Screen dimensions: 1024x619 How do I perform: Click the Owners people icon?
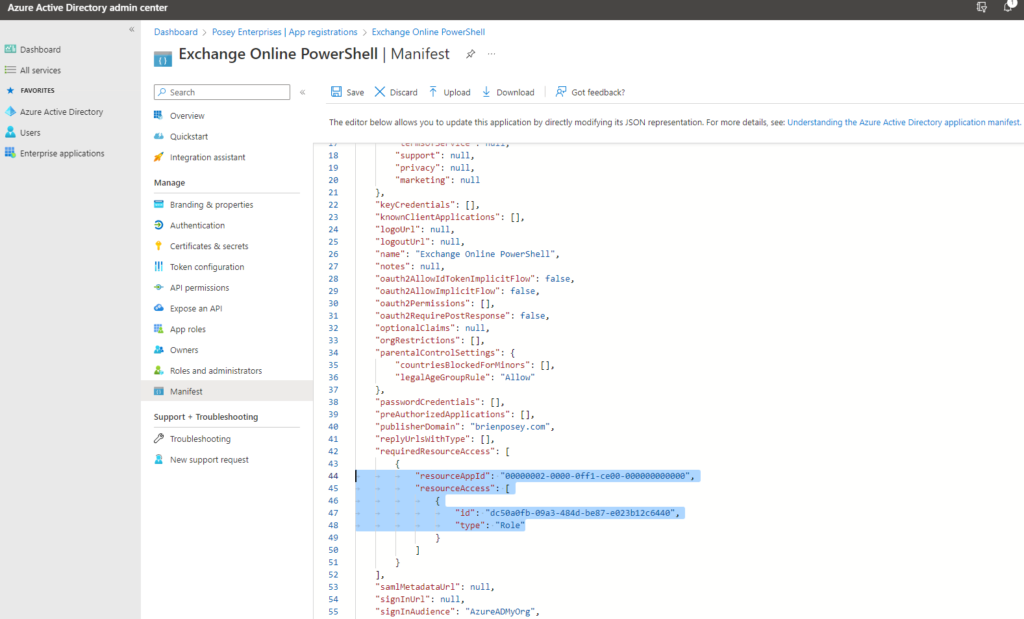(158, 349)
